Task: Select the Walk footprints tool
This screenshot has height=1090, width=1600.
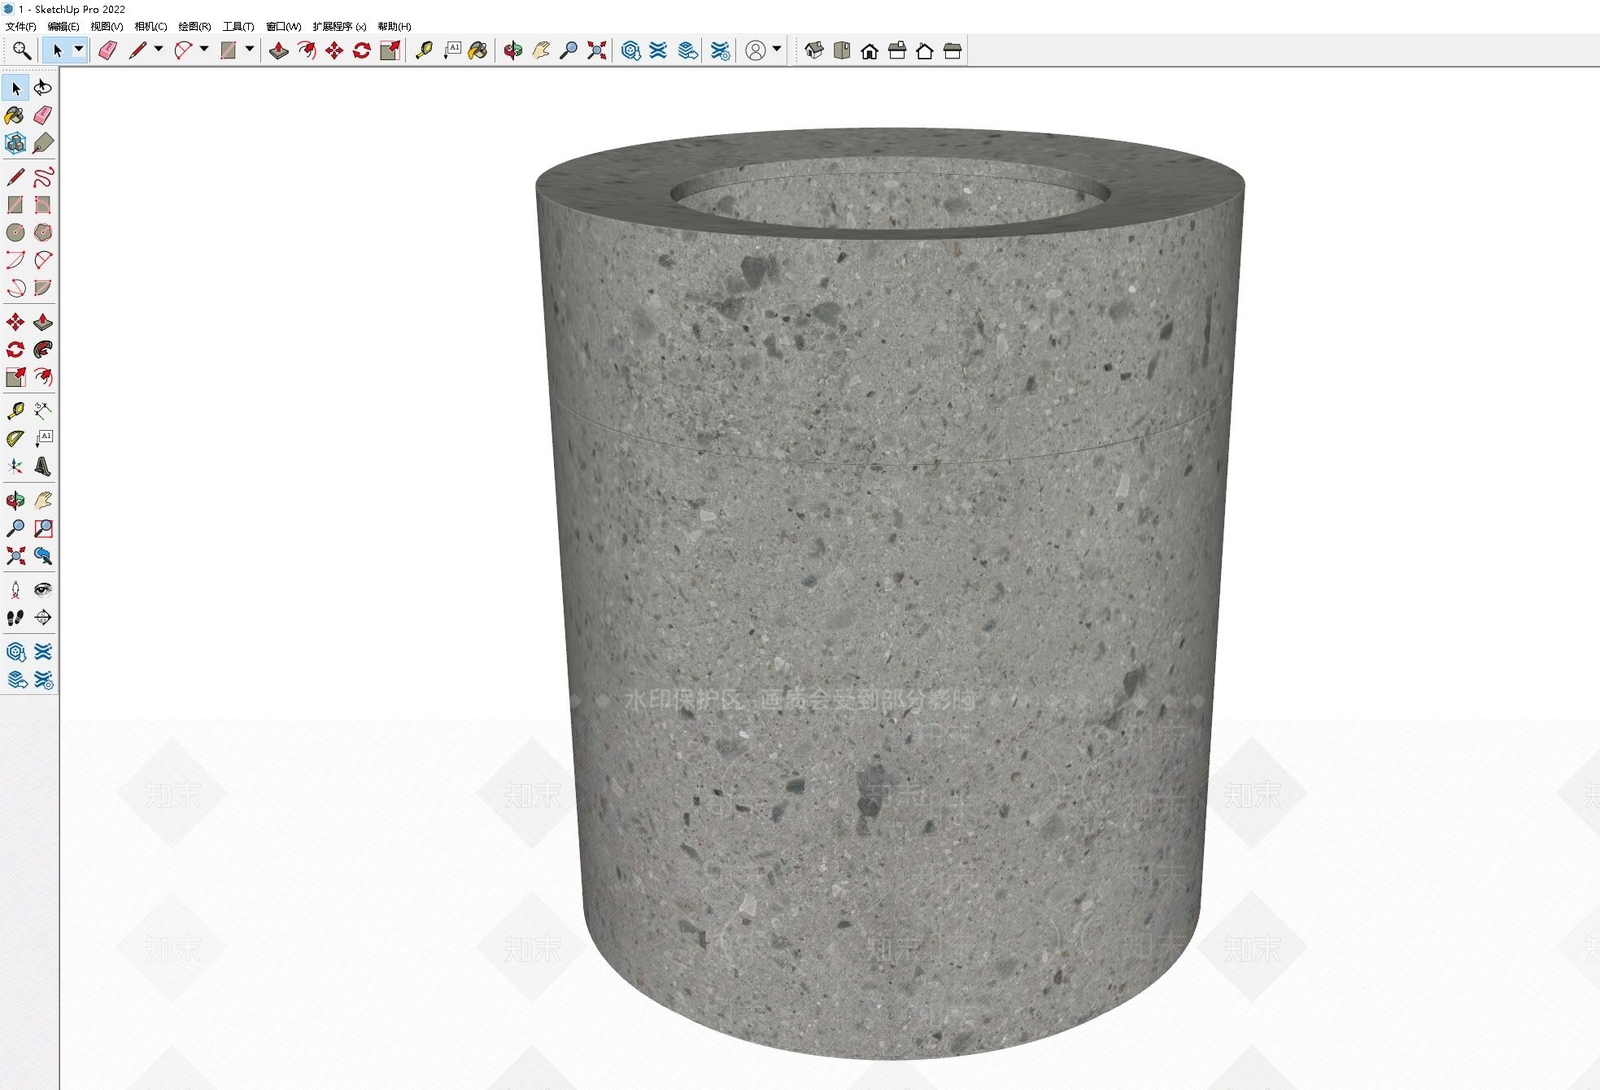Action: (15, 618)
